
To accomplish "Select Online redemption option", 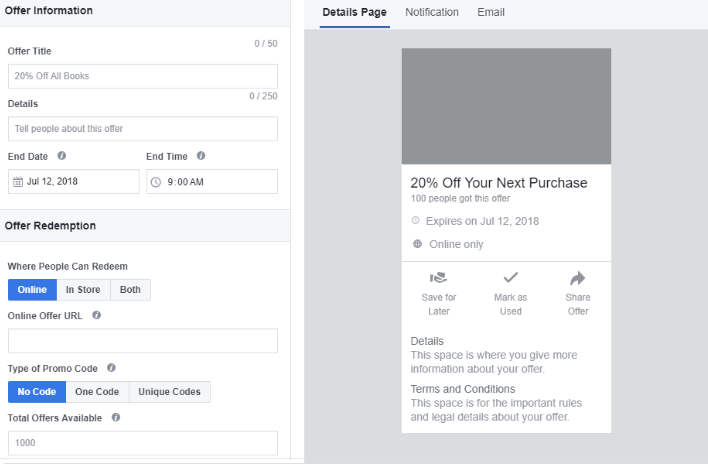I will coord(33,290).
